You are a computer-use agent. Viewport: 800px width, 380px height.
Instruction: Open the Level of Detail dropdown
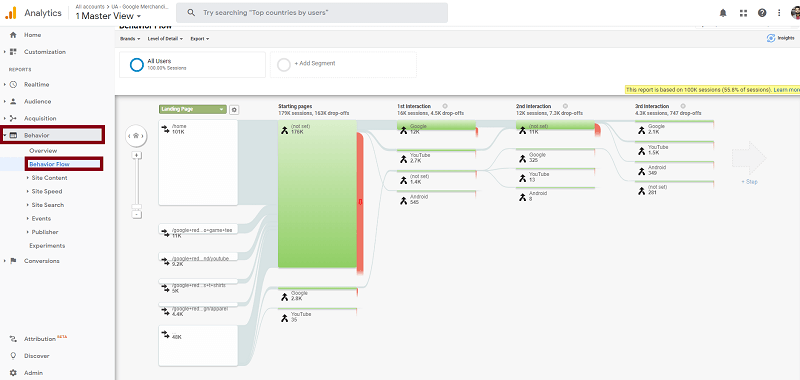click(x=166, y=39)
